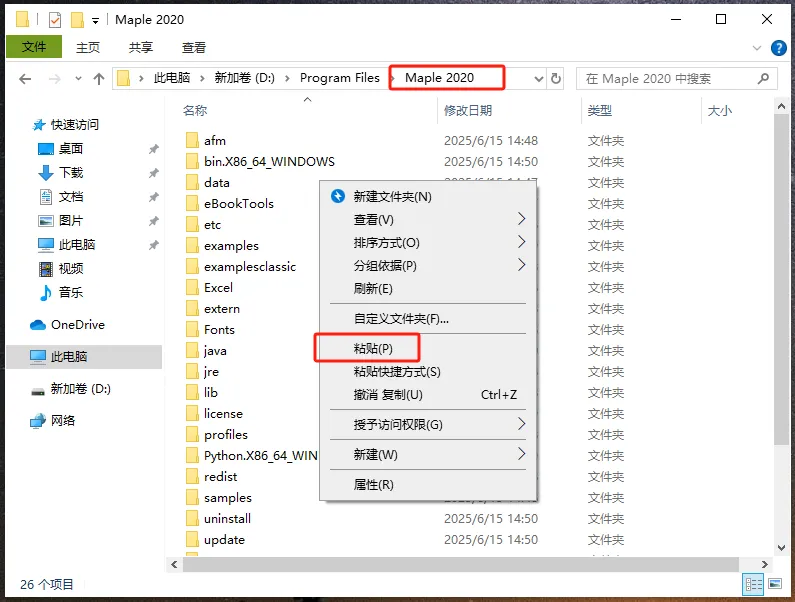The width and height of the screenshot is (795, 602).
Task: Choose 粘贴快捷方式(S) menu entry
Action: point(428,372)
